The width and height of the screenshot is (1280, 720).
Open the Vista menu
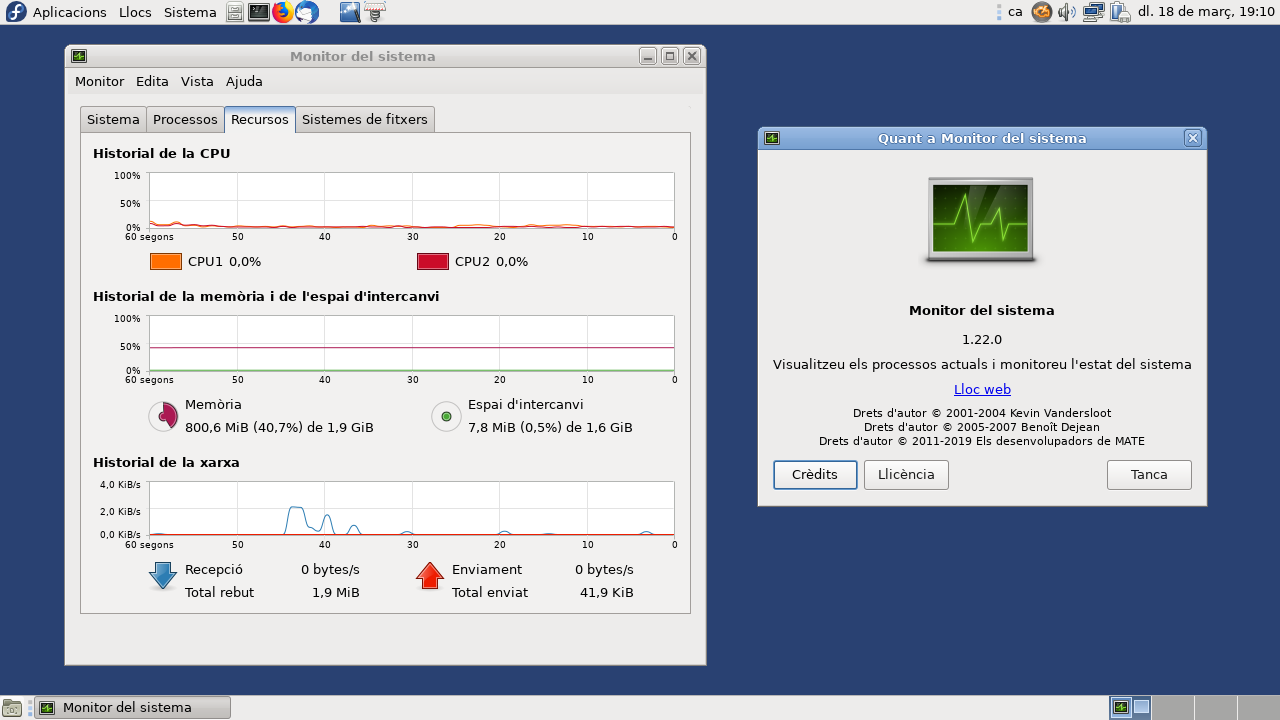click(x=197, y=82)
